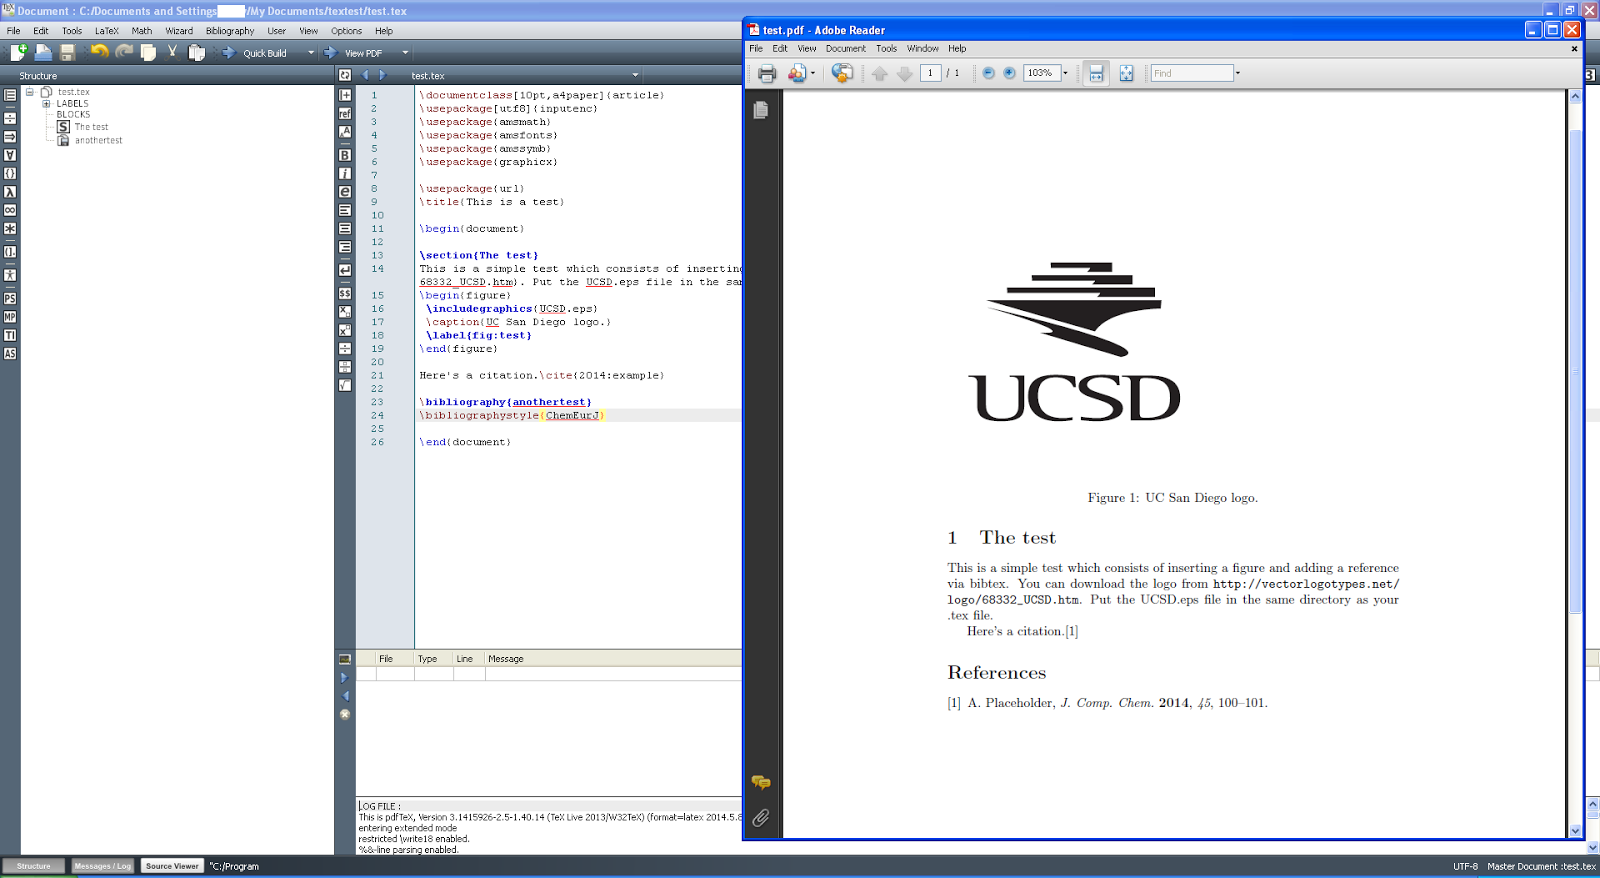Insert a new line with the return-arrow icon
Image resolution: width=1600 pixels, height=878 pixels.
tap(345, 270)
